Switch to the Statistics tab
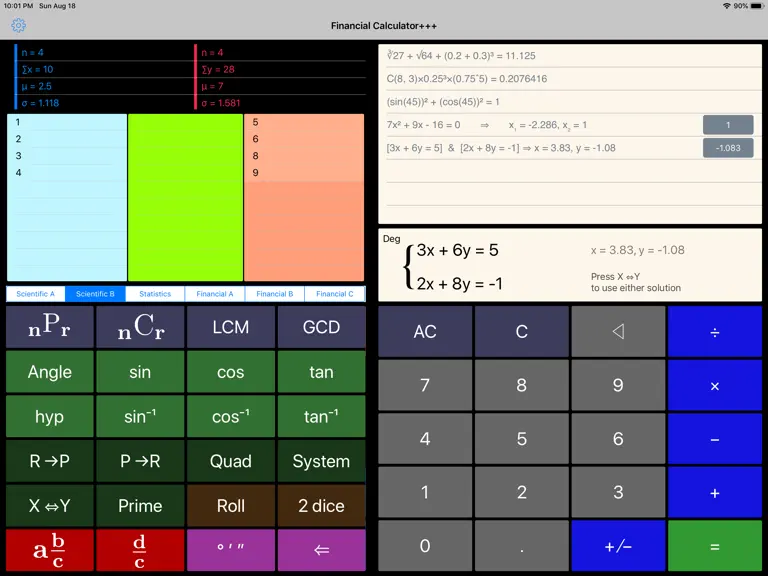The height and width of the screenshot is (576, 768). 155,294
